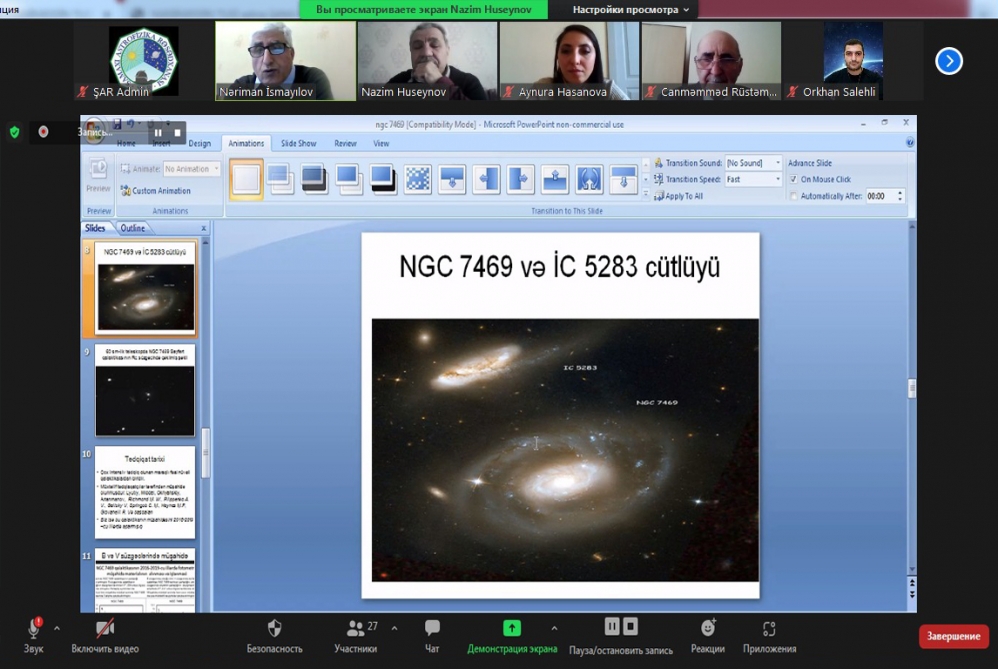The height and width of the screenshot is (669, 998).
Task: Click the Apply To All button
Action: 678,196
